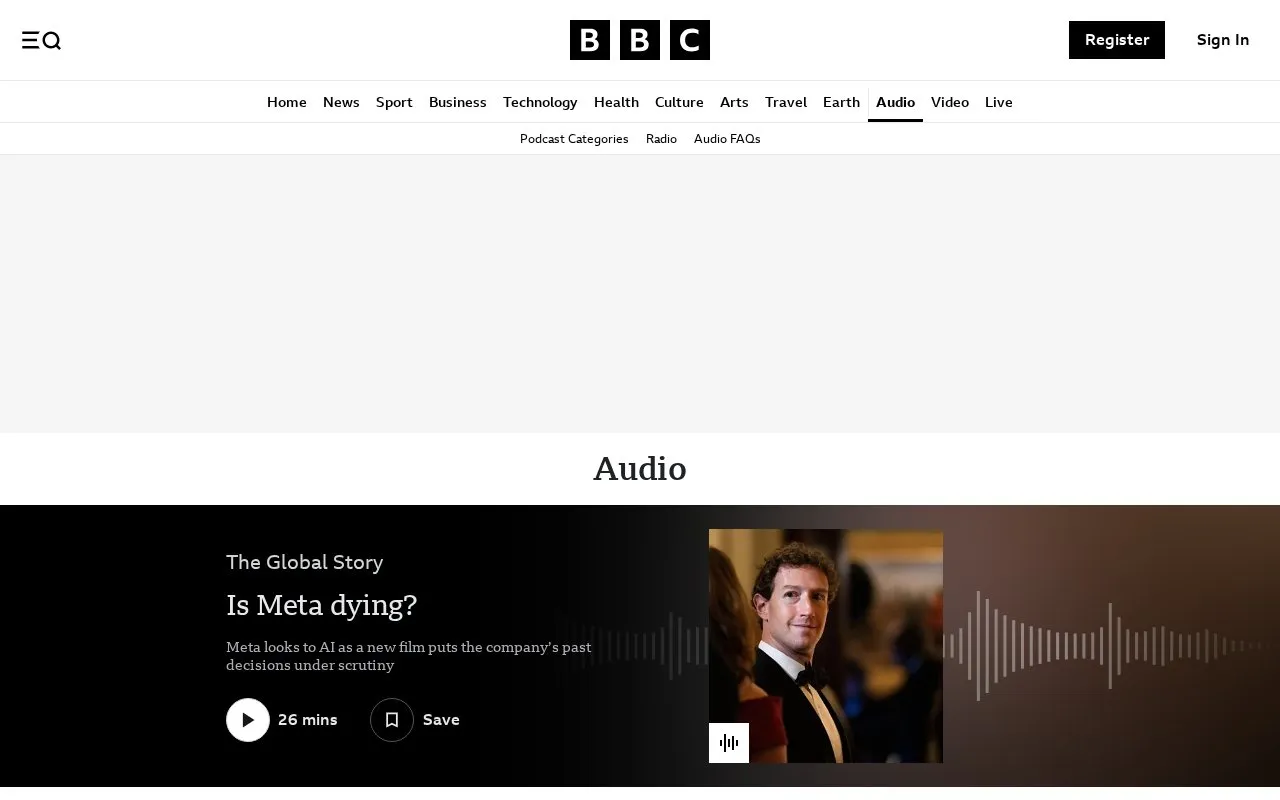Click the audio waveform badge on thumbnail
Viewport: 1280px width, 800px height.
click(x=729, y=743)
